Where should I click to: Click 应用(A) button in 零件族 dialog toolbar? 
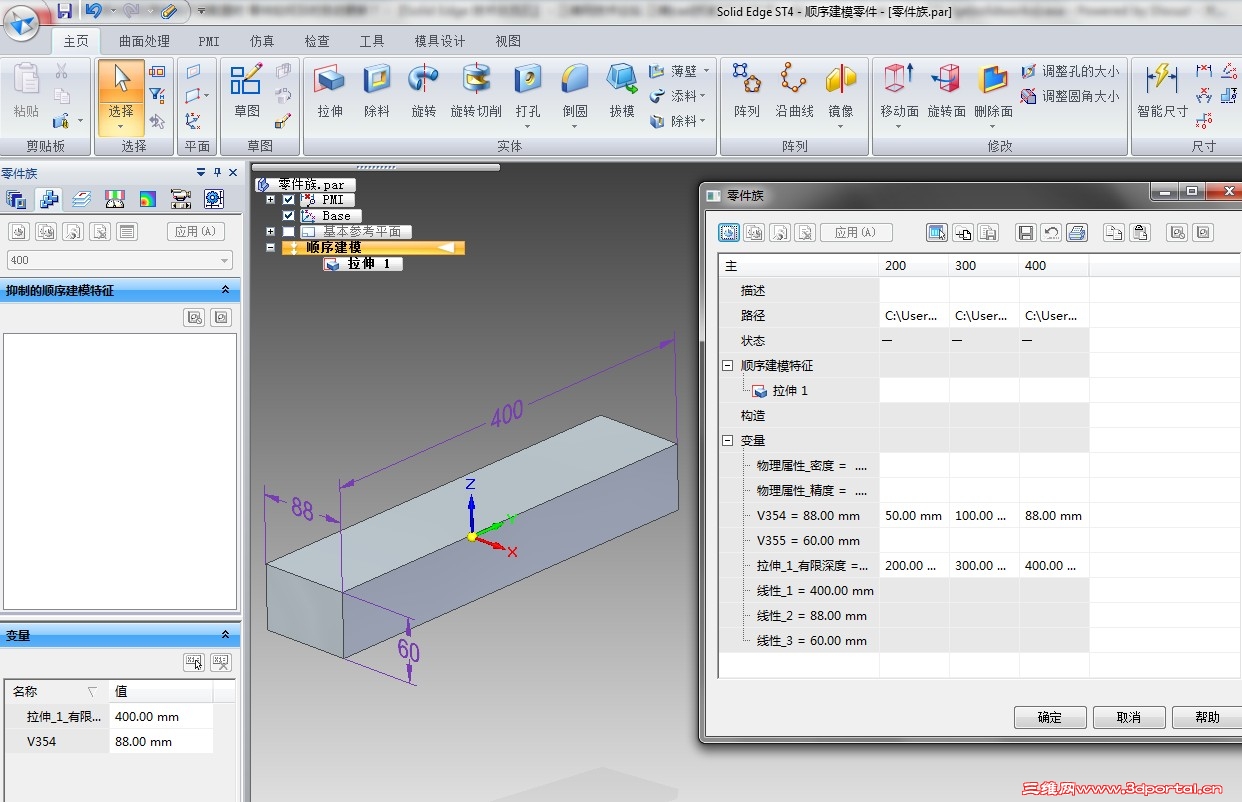856,232
